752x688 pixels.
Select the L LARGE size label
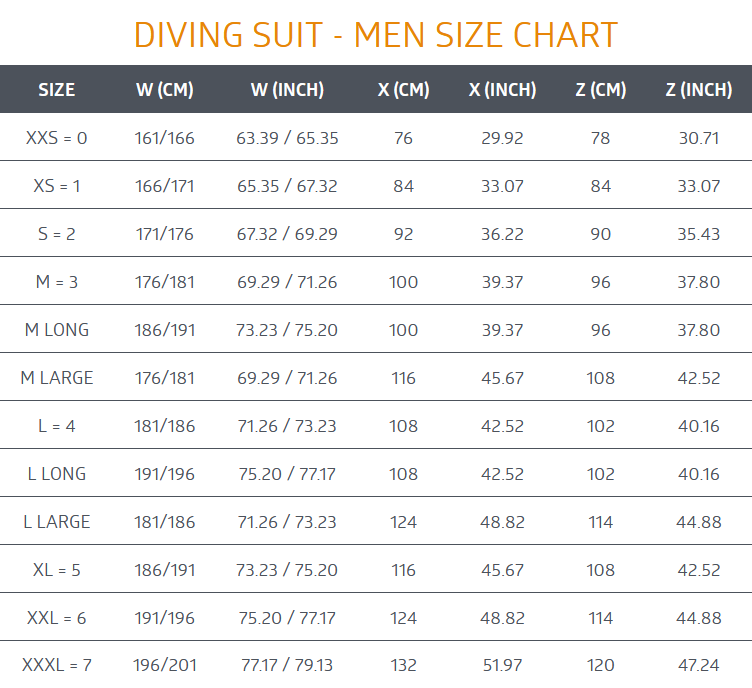(x=57, y=522)
